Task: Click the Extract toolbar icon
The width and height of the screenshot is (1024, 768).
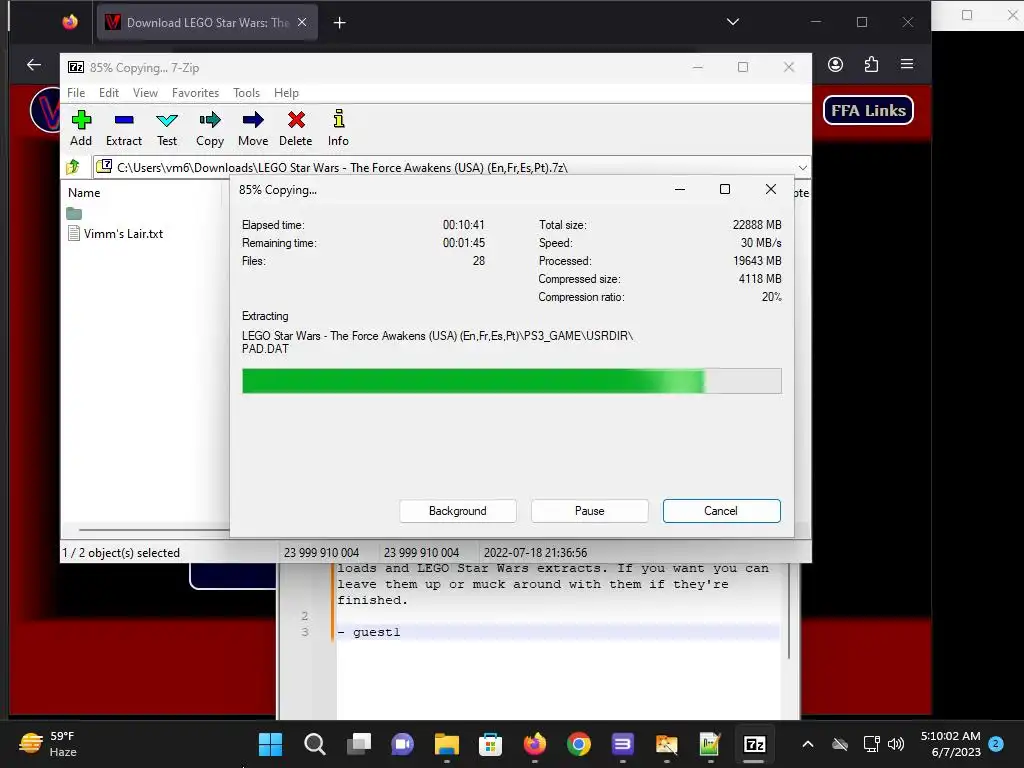Action: (x=123, y=128)
